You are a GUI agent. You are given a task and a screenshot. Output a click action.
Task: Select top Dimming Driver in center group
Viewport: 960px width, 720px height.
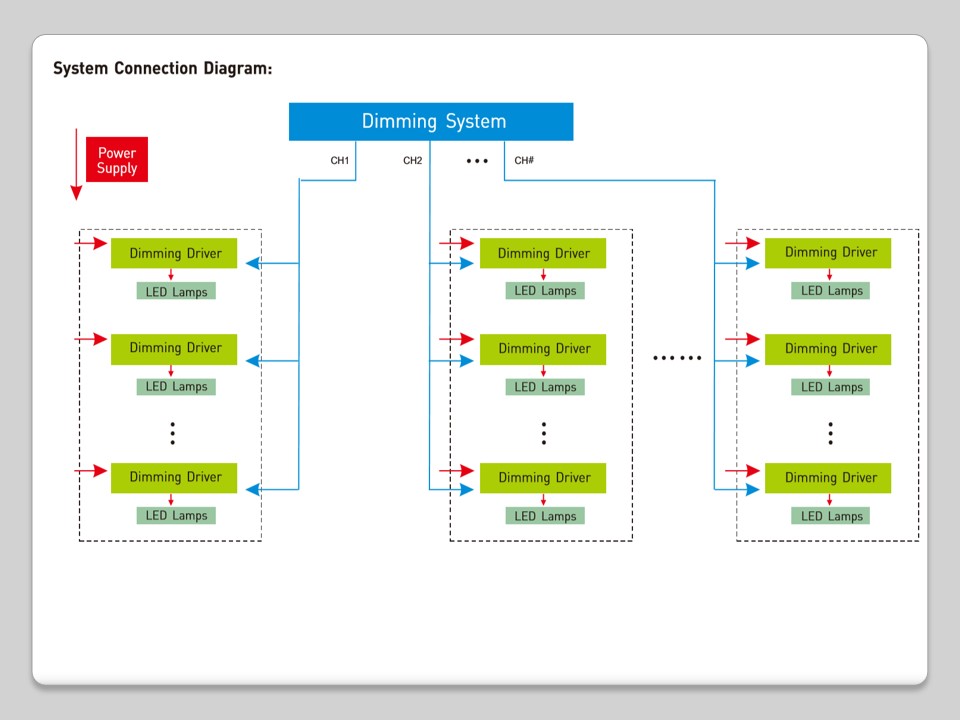[x=544, y=254]
